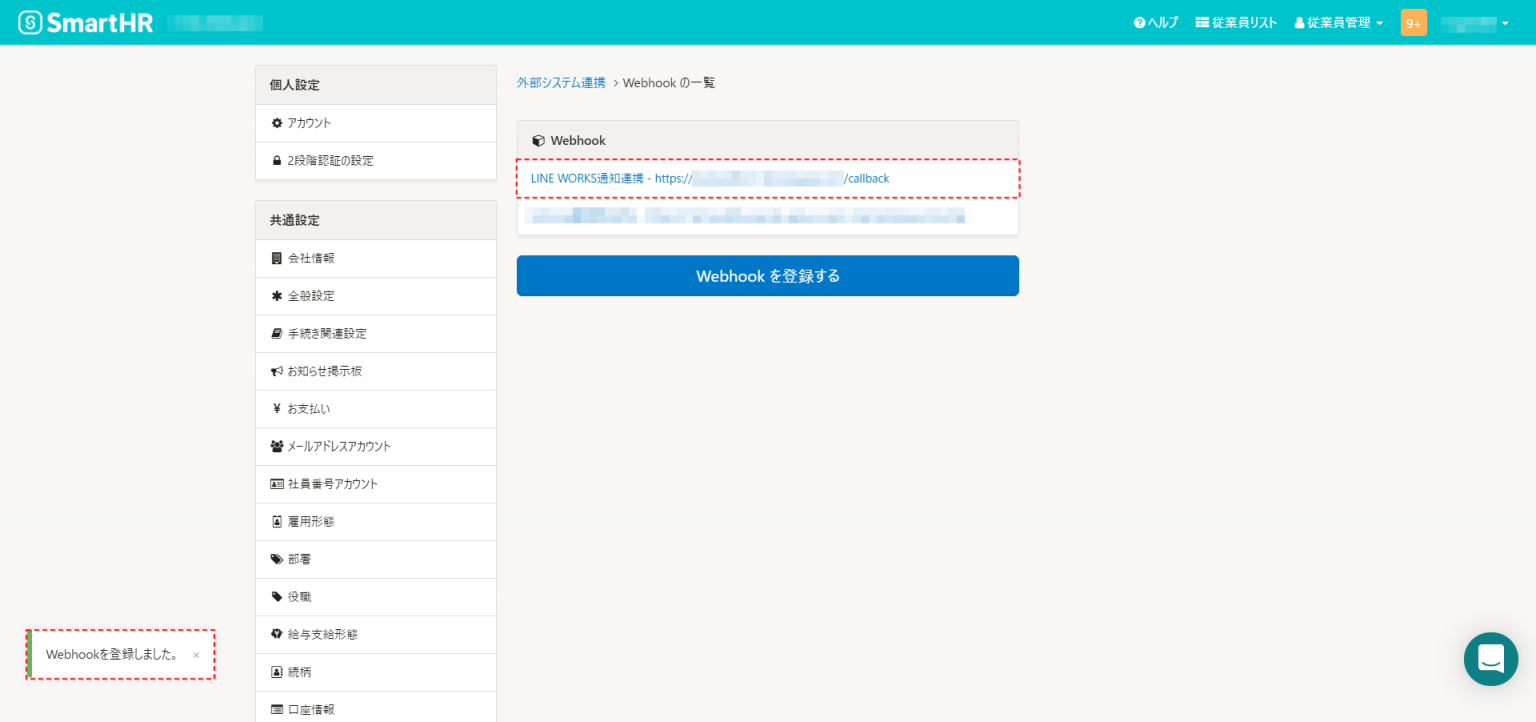
Task: Click the badge icon next to 雇用形態
Action: [277, 521]
